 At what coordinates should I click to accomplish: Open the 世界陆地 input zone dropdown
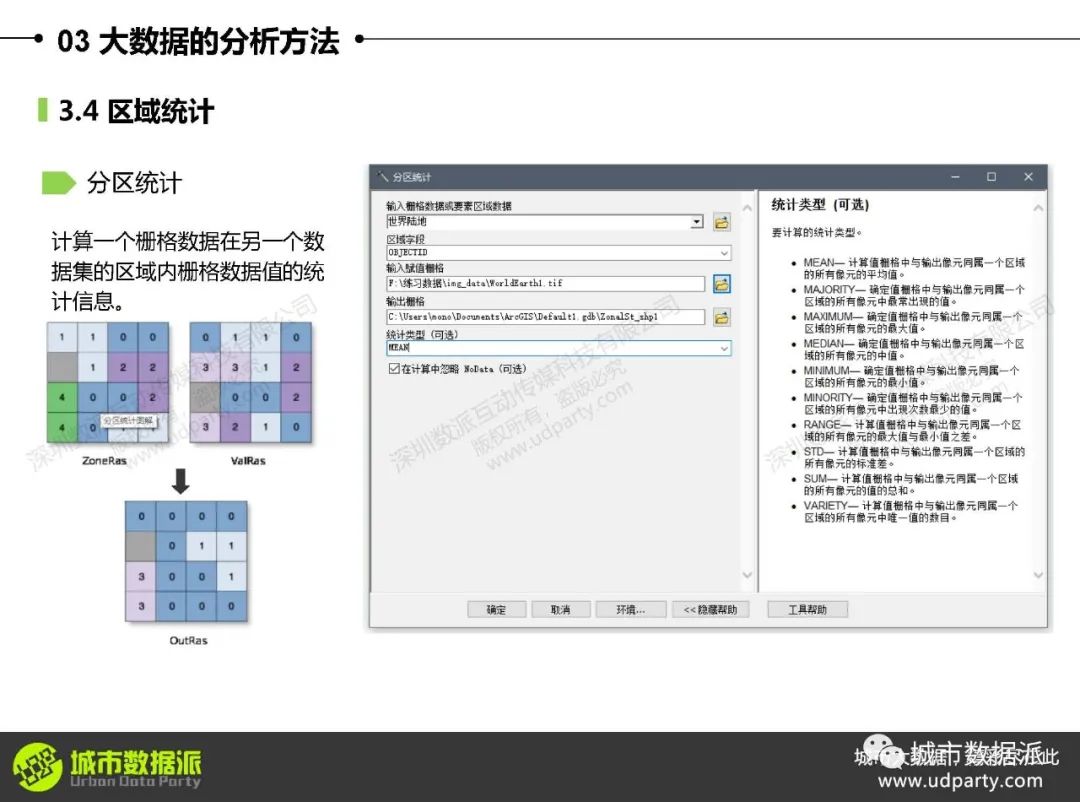pos(697,222)
